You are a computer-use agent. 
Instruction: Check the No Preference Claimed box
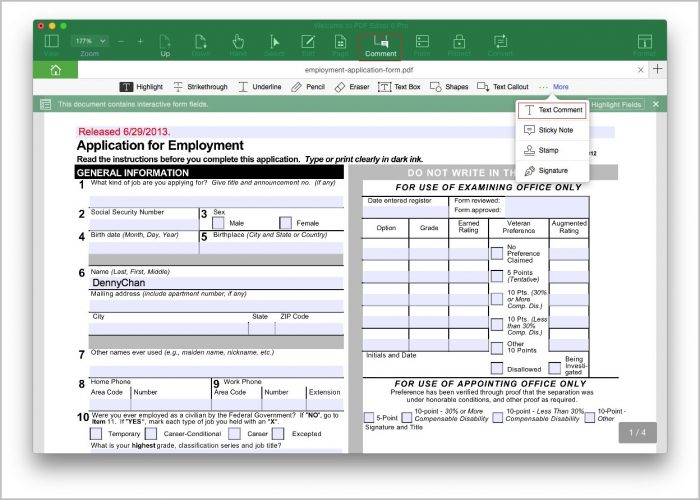point(497,254)
